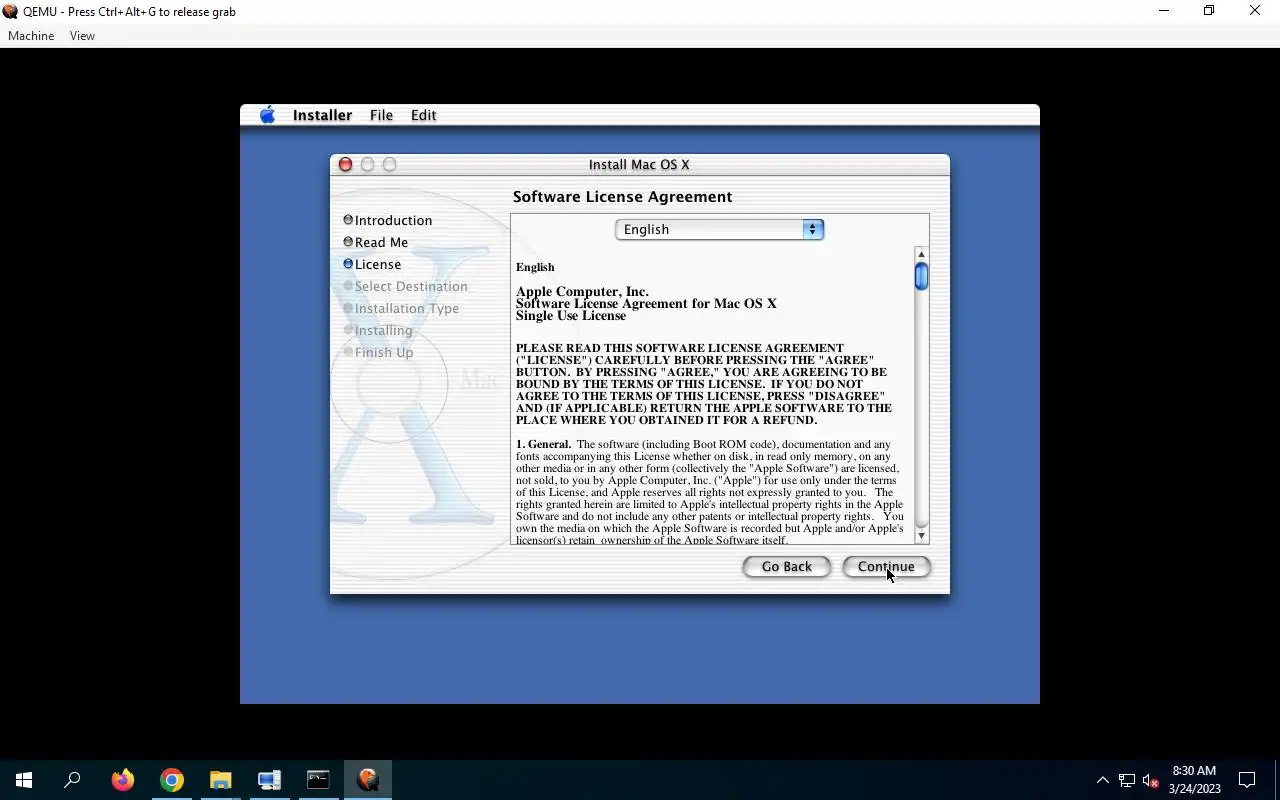
Task: Click the gray zoom button of Install window
Action: pos(389,164)
